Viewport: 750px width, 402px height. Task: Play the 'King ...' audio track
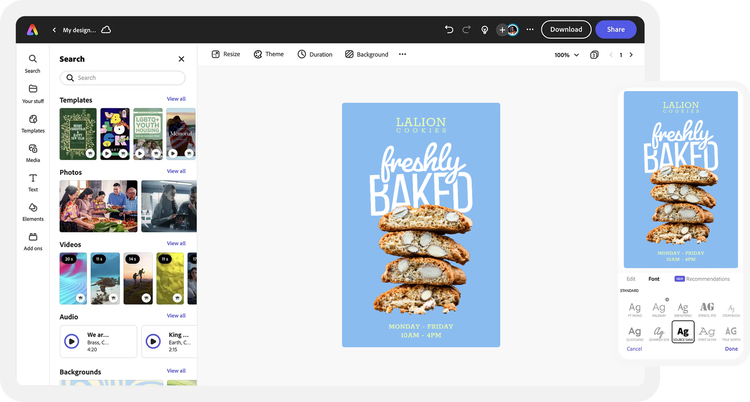[153, 341]
